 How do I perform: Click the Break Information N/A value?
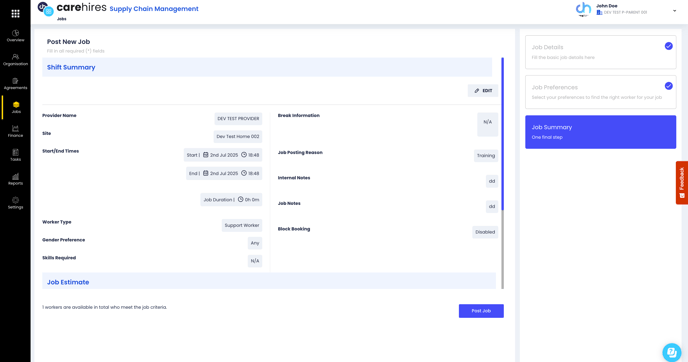click(487, 124)
